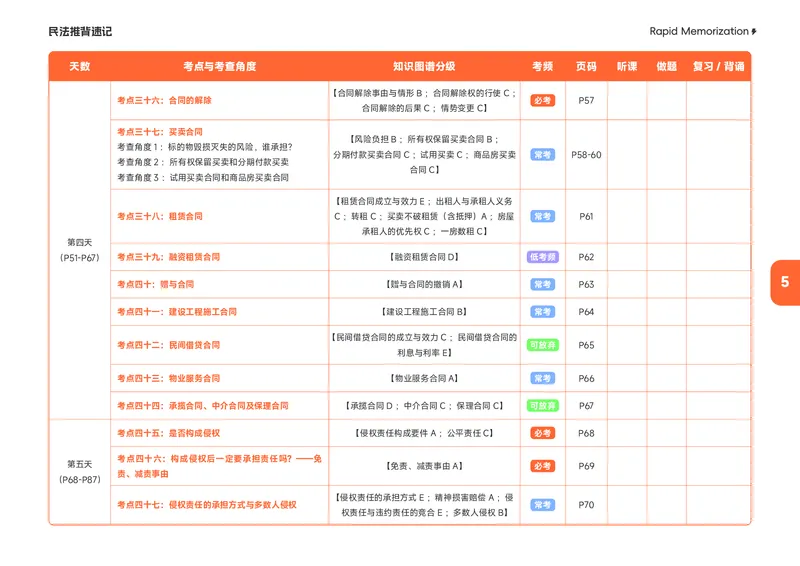Click page number P66
Image resolution: width=800 pixels, height=566 pixels.
pyautogui.click(x=586, y=378)
